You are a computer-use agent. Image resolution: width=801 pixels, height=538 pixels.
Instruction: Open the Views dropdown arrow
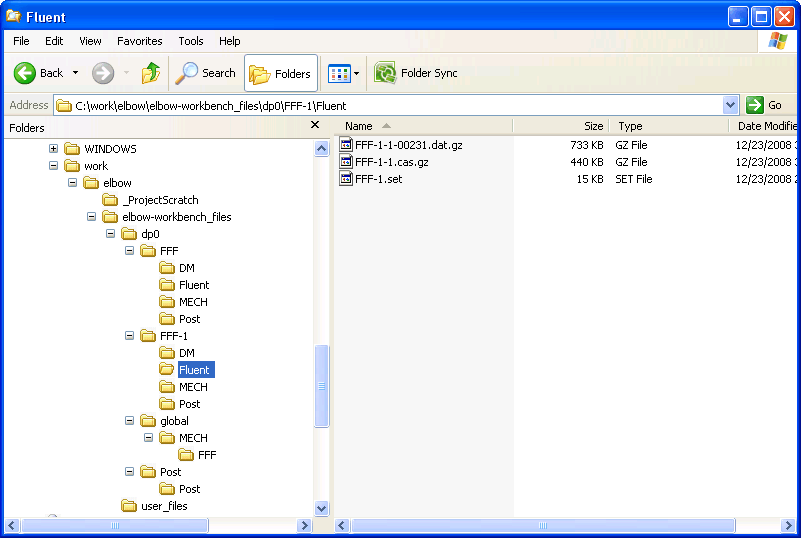(x=357, y=74)
